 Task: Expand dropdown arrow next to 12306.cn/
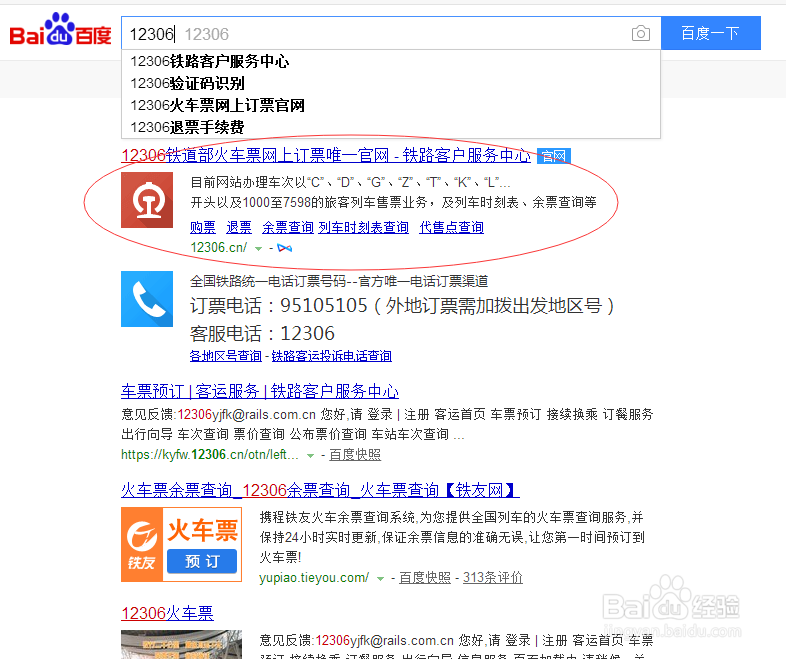pyautogui.click(x=259, y=249)
